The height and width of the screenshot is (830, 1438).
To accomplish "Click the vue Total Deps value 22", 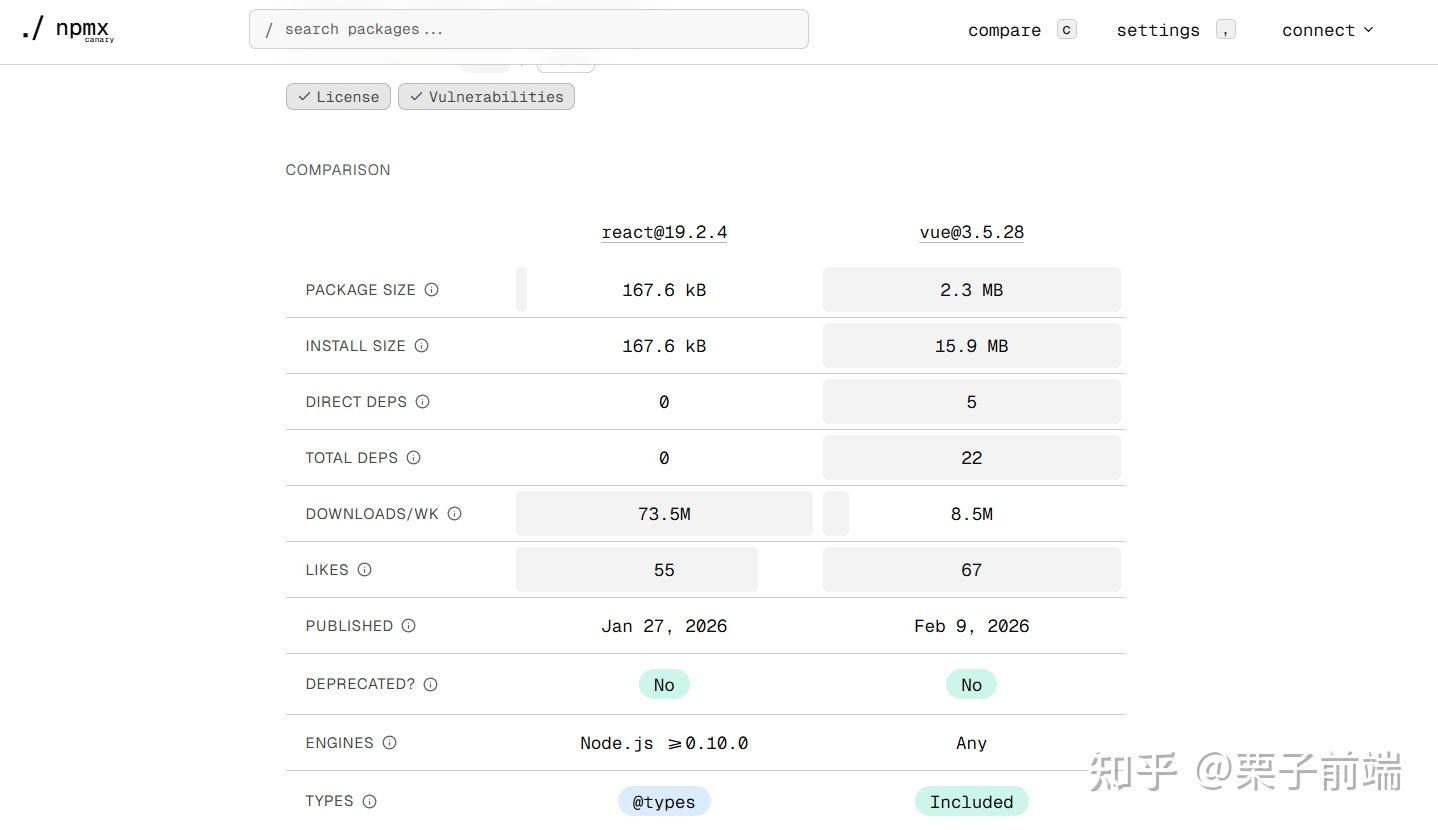I will pos(972,458).
